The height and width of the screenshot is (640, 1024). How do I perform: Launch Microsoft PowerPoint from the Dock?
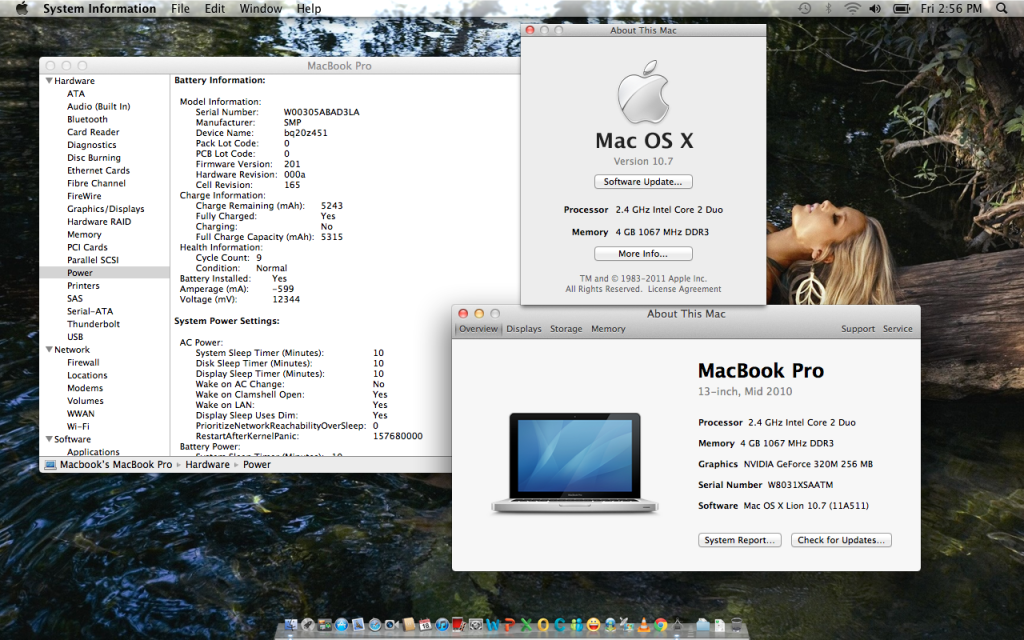tap(509, 625)
